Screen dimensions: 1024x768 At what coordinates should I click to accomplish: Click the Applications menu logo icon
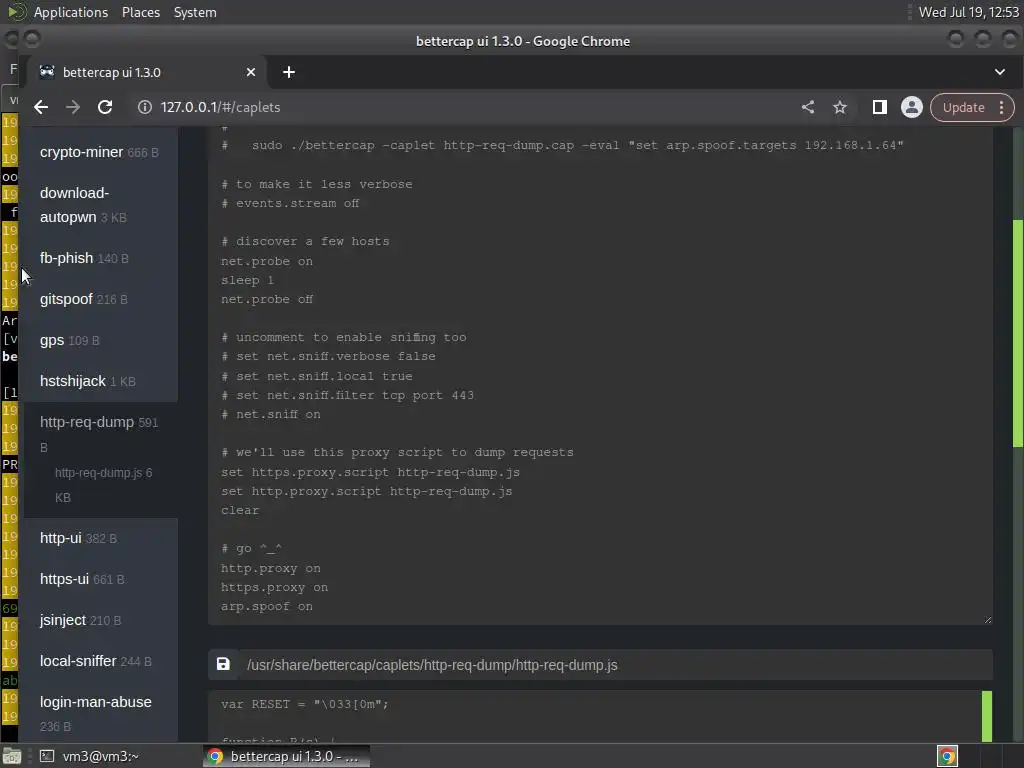(16, 12)
